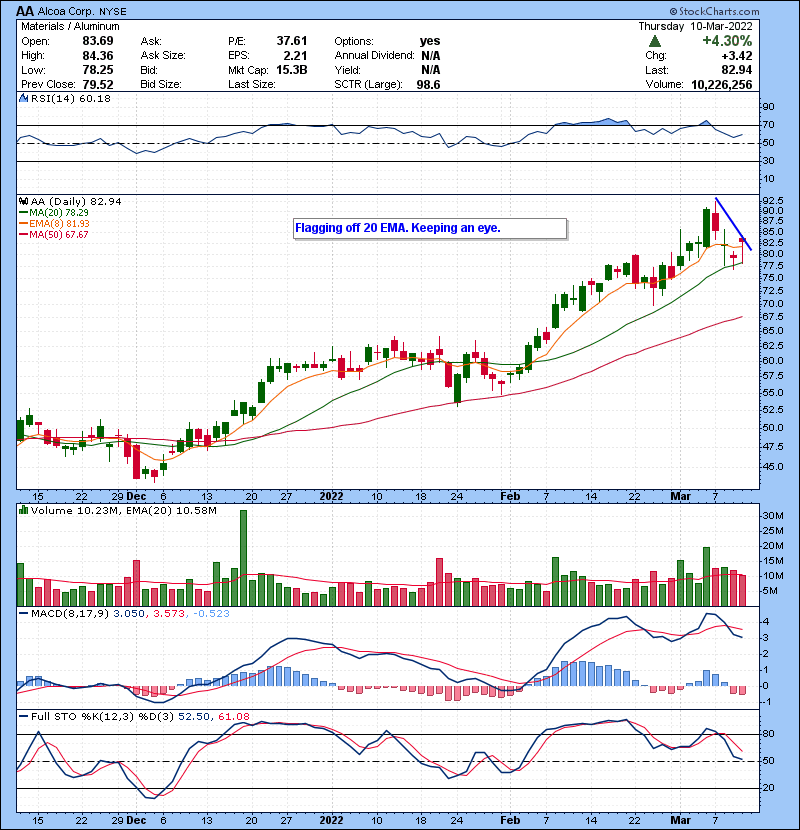Click the 'Feb' label on price date axis
Screen dimensions: 800x830
tap(510, 497)
